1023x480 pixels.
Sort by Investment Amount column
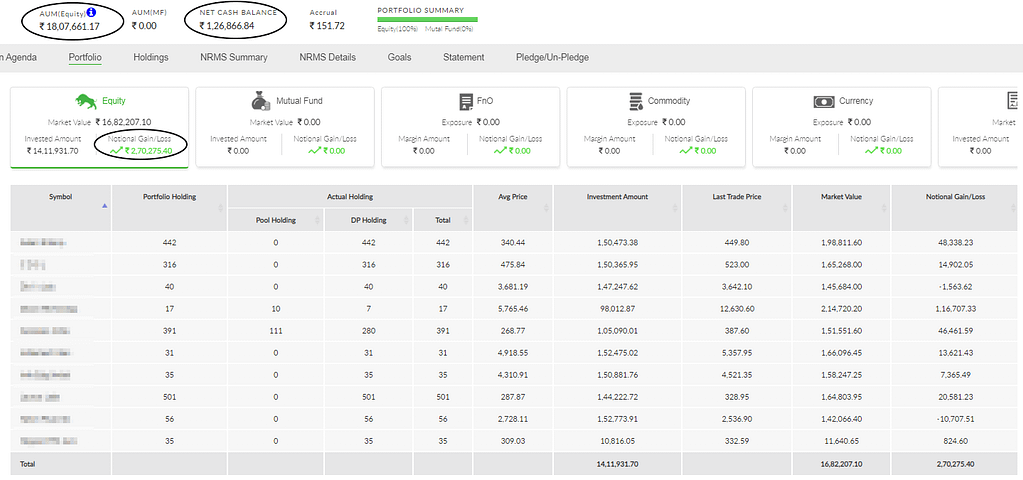click(x=675, y=208)
